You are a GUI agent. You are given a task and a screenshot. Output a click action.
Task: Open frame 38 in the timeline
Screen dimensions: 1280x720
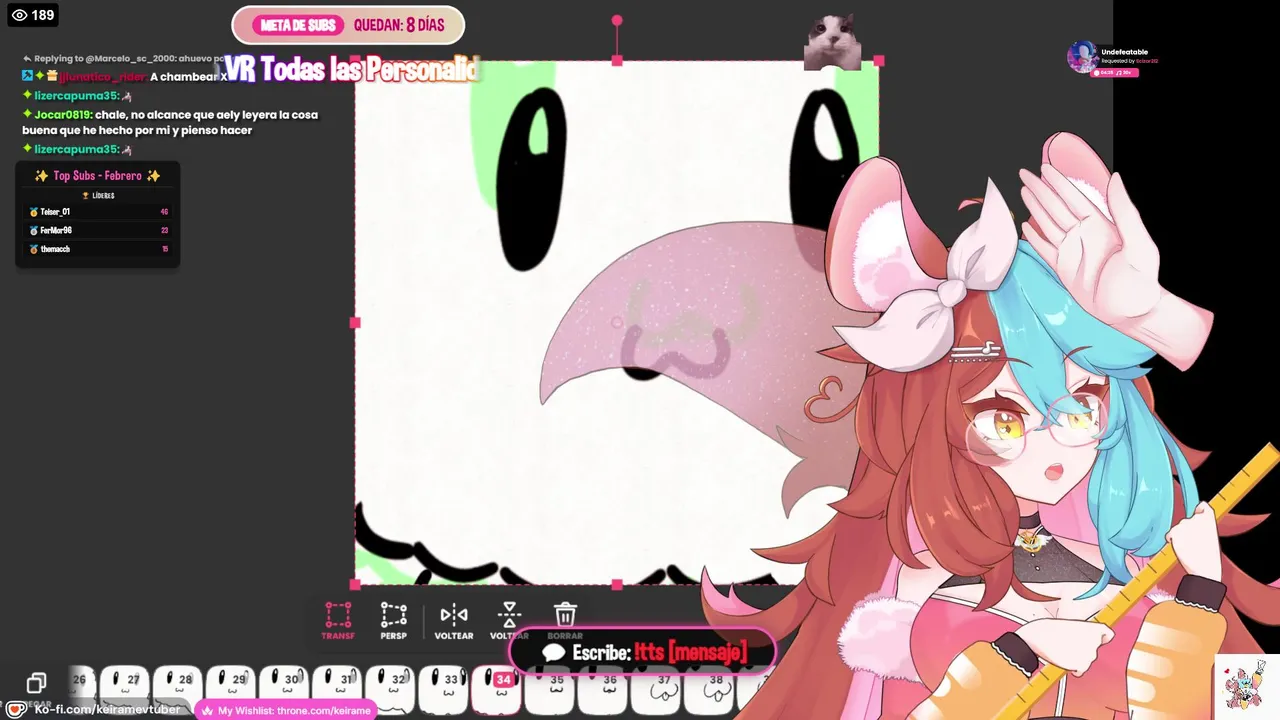[708, 688]
